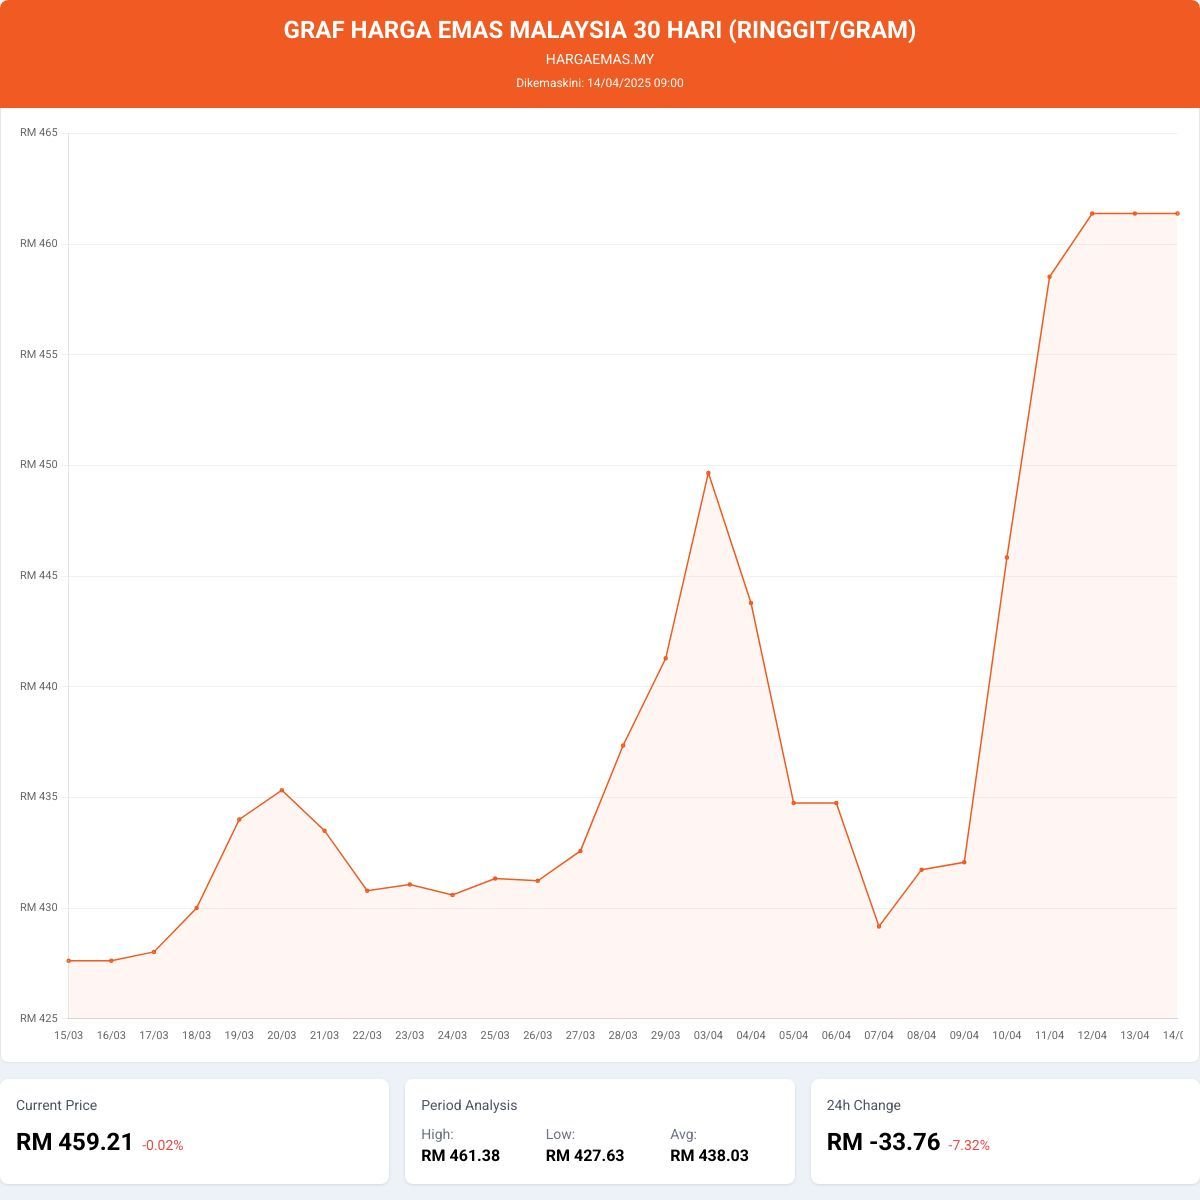This screenshot has height=1200, width=1200.
Task: Click the RM 465 y-axis label
Action: click(x=39, y=133)
